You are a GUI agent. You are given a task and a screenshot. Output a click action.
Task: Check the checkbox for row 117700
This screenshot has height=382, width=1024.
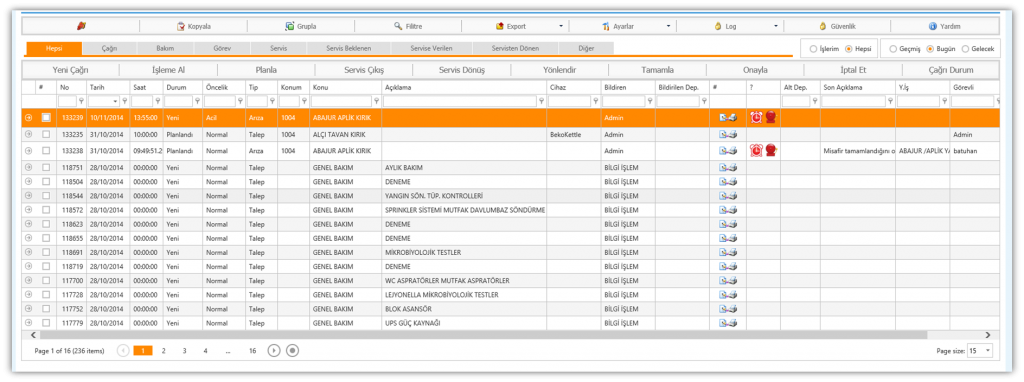click(x=46, y=280)
